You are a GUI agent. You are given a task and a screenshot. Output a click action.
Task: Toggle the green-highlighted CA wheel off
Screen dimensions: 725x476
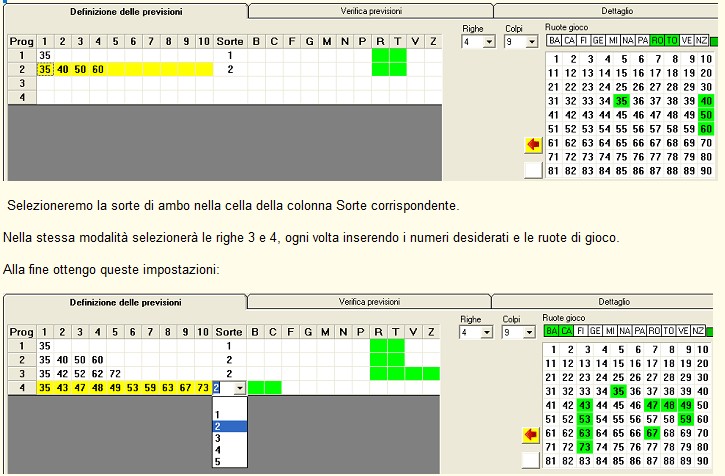568,331
